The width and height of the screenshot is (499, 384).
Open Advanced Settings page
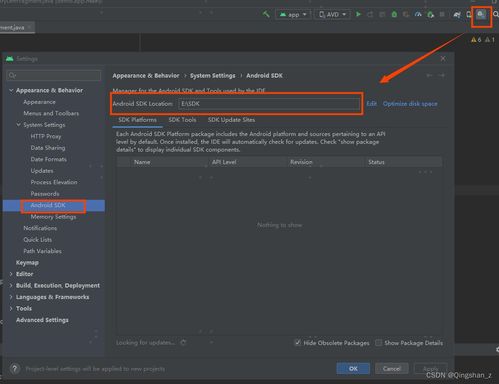click(x=42, y=320)
